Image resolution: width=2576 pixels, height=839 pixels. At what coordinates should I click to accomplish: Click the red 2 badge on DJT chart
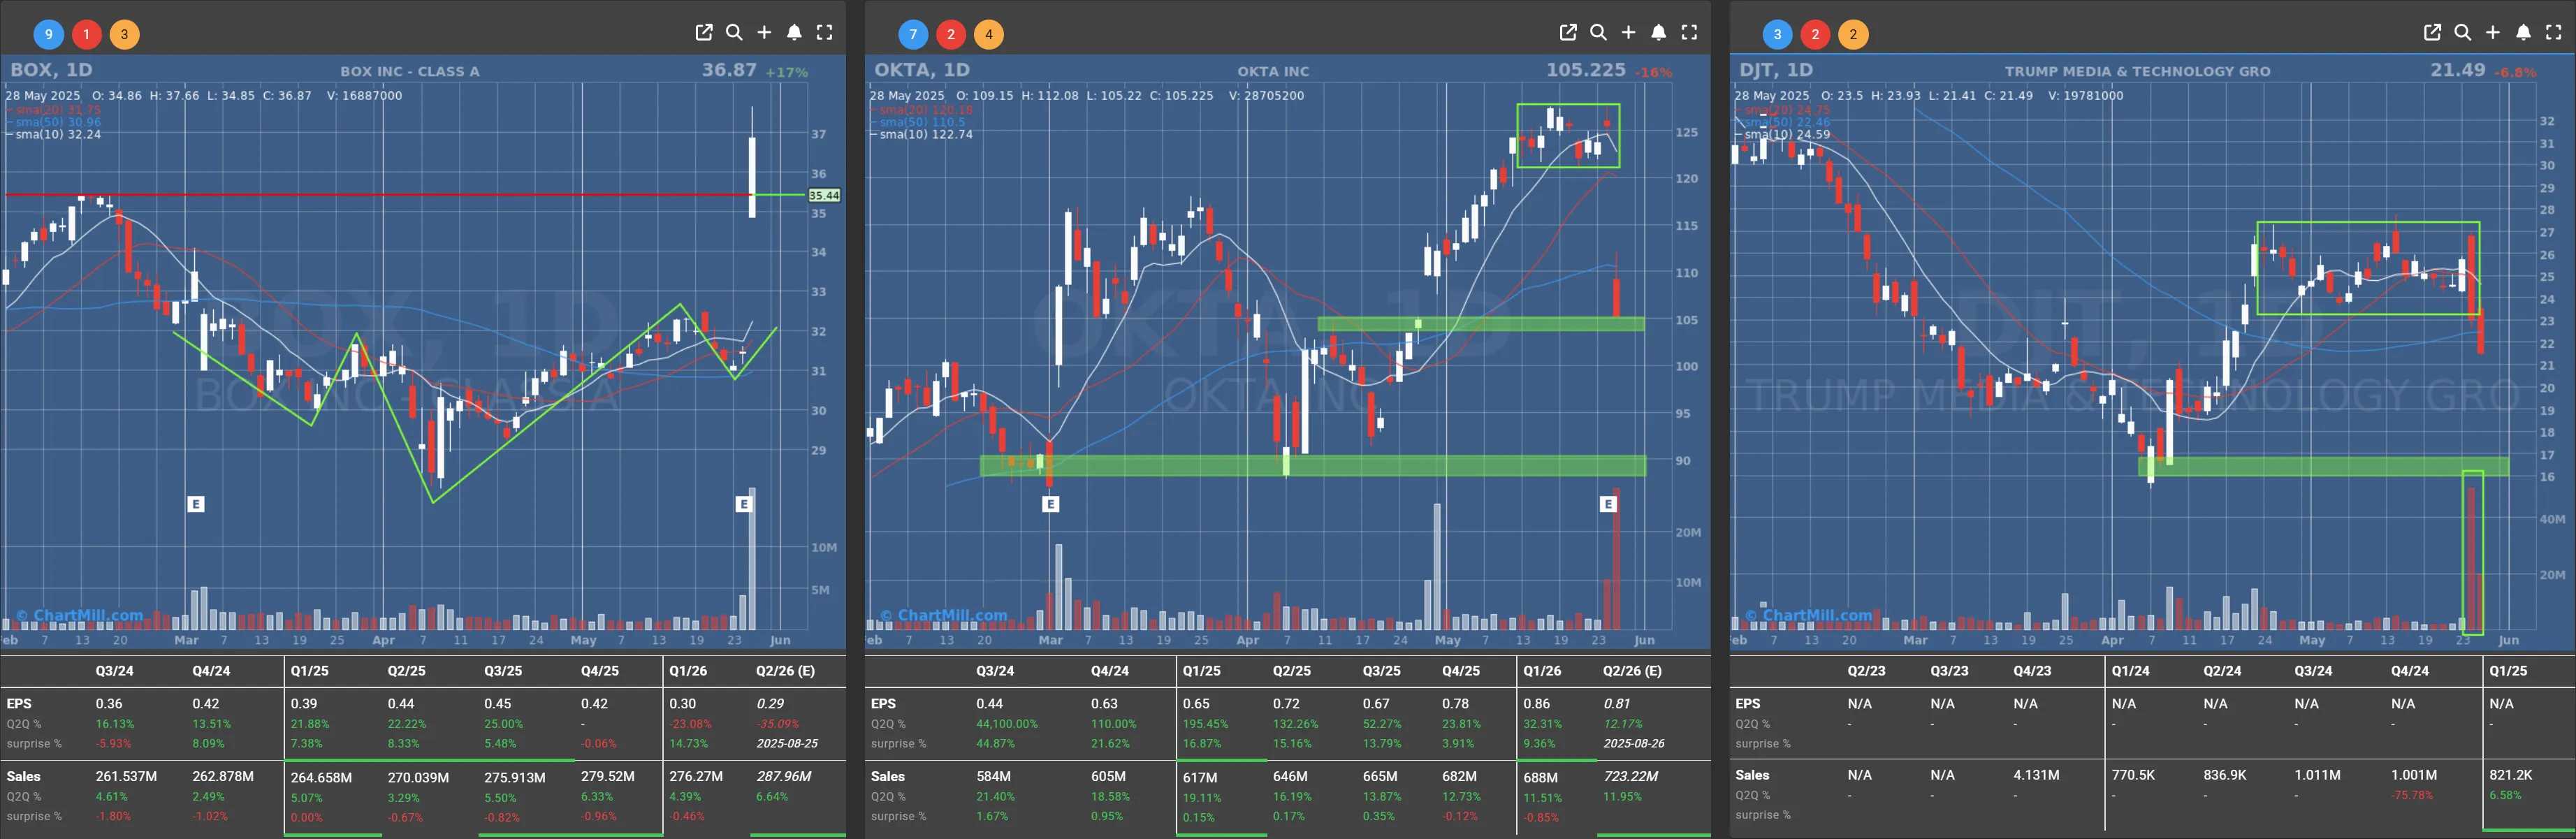(1815, 34)
